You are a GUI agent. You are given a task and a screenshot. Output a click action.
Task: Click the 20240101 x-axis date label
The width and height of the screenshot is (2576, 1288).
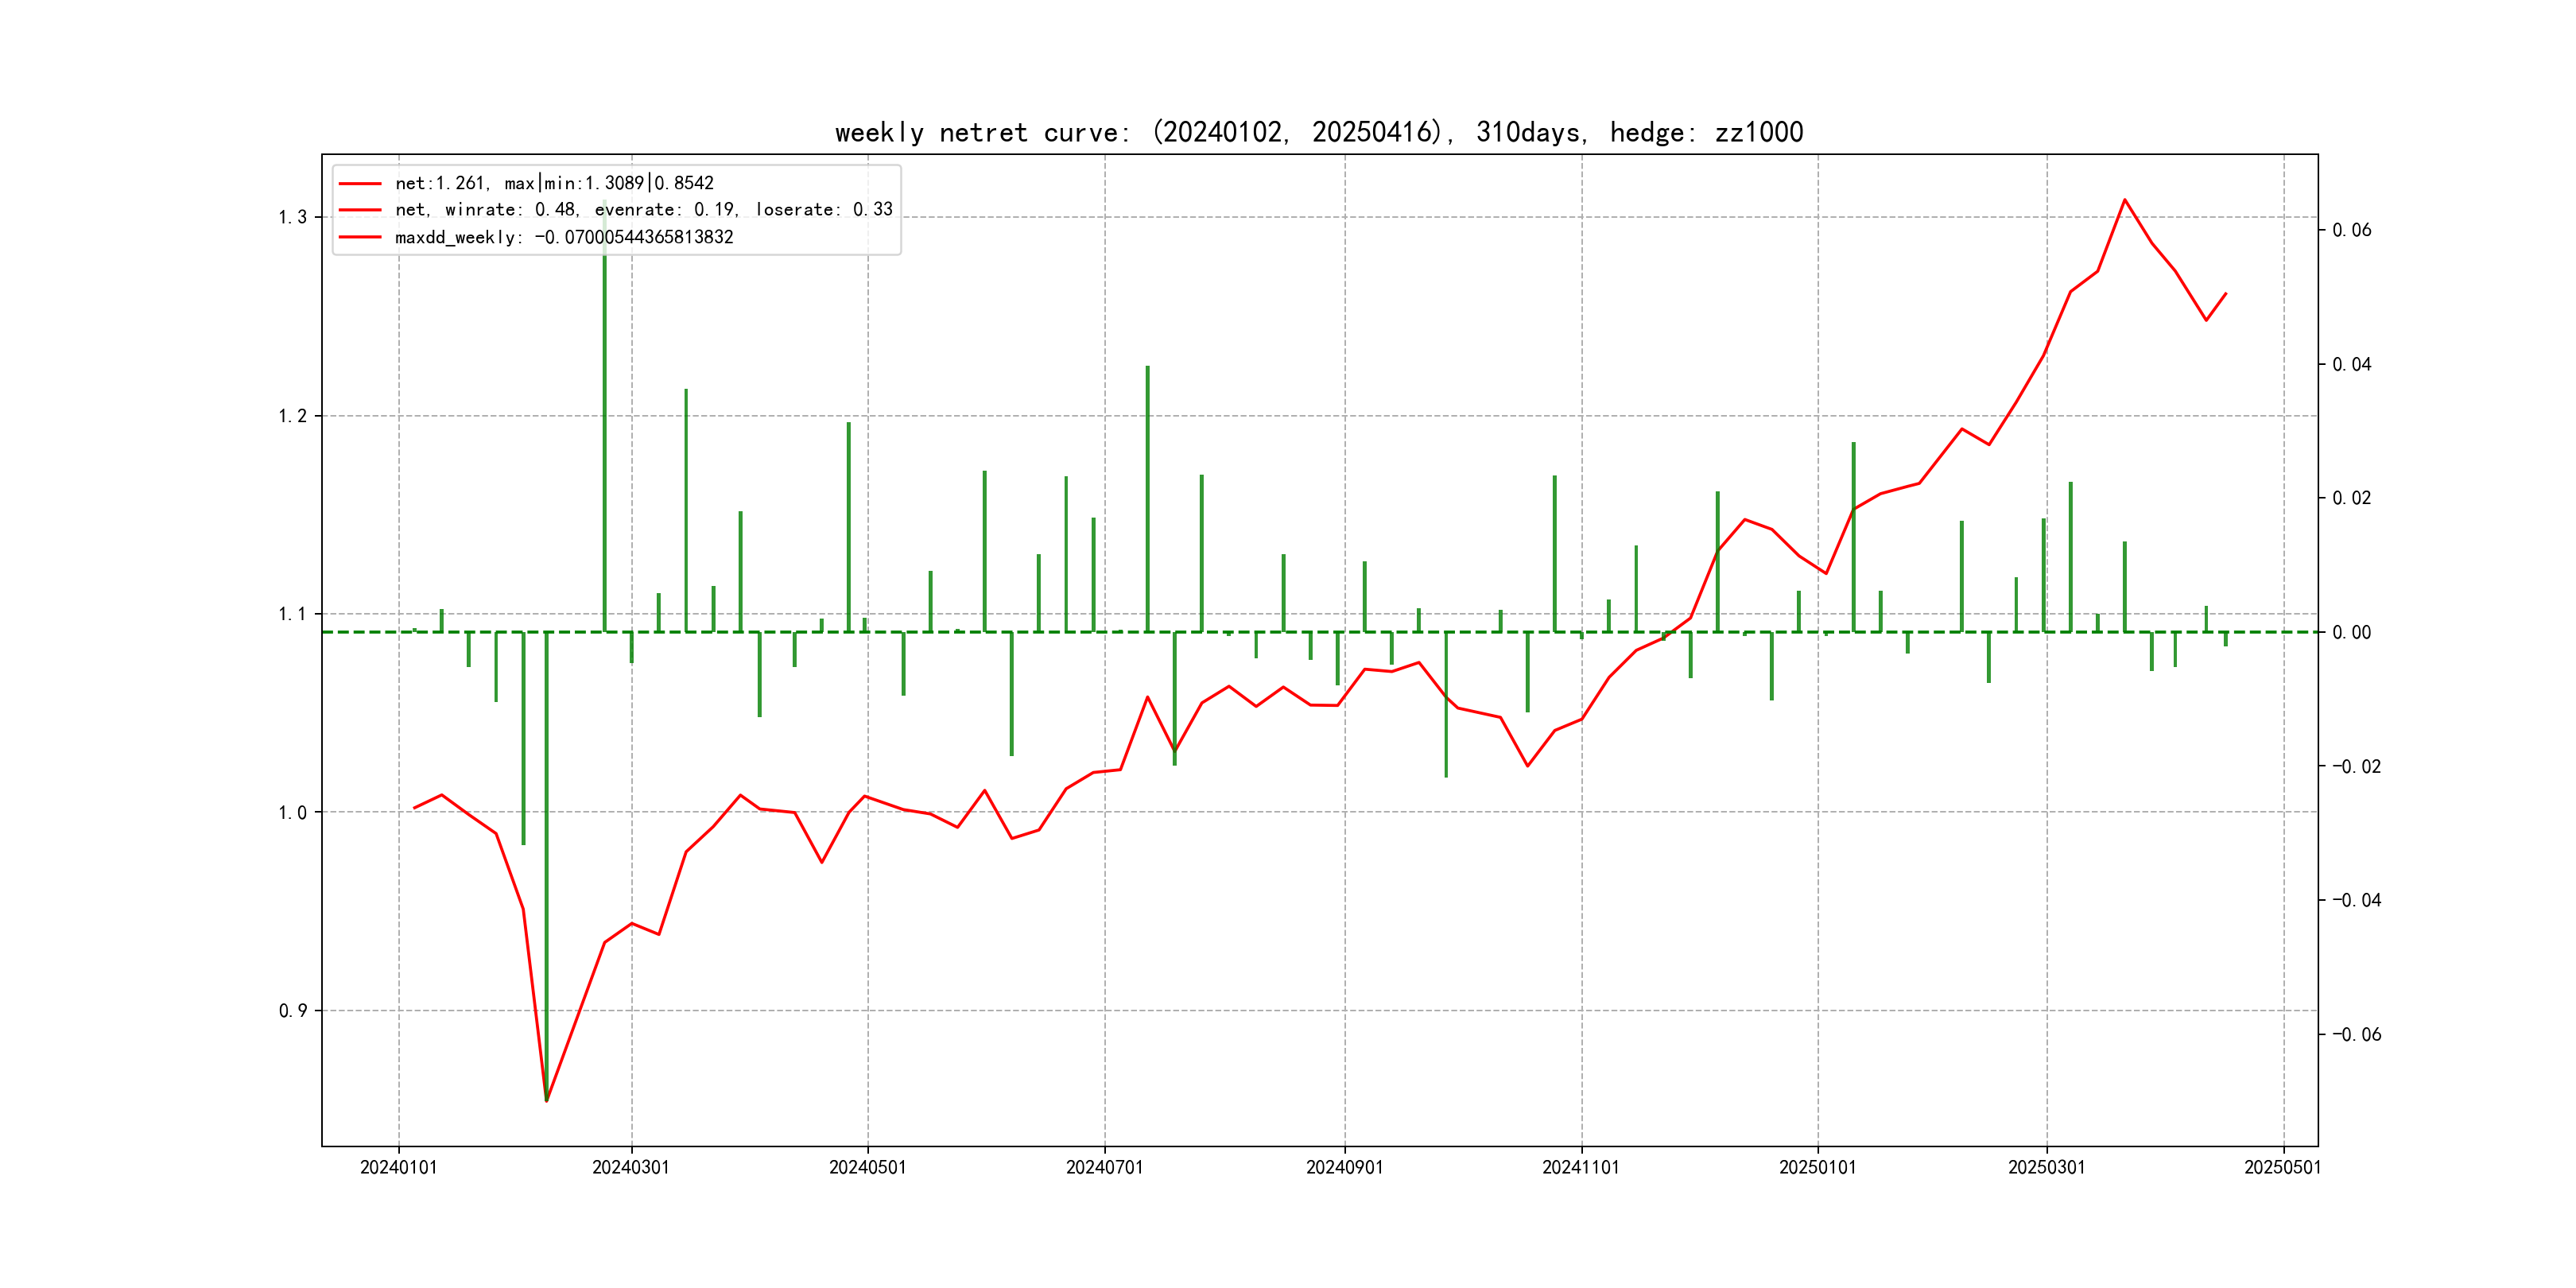pos(398,1168)
